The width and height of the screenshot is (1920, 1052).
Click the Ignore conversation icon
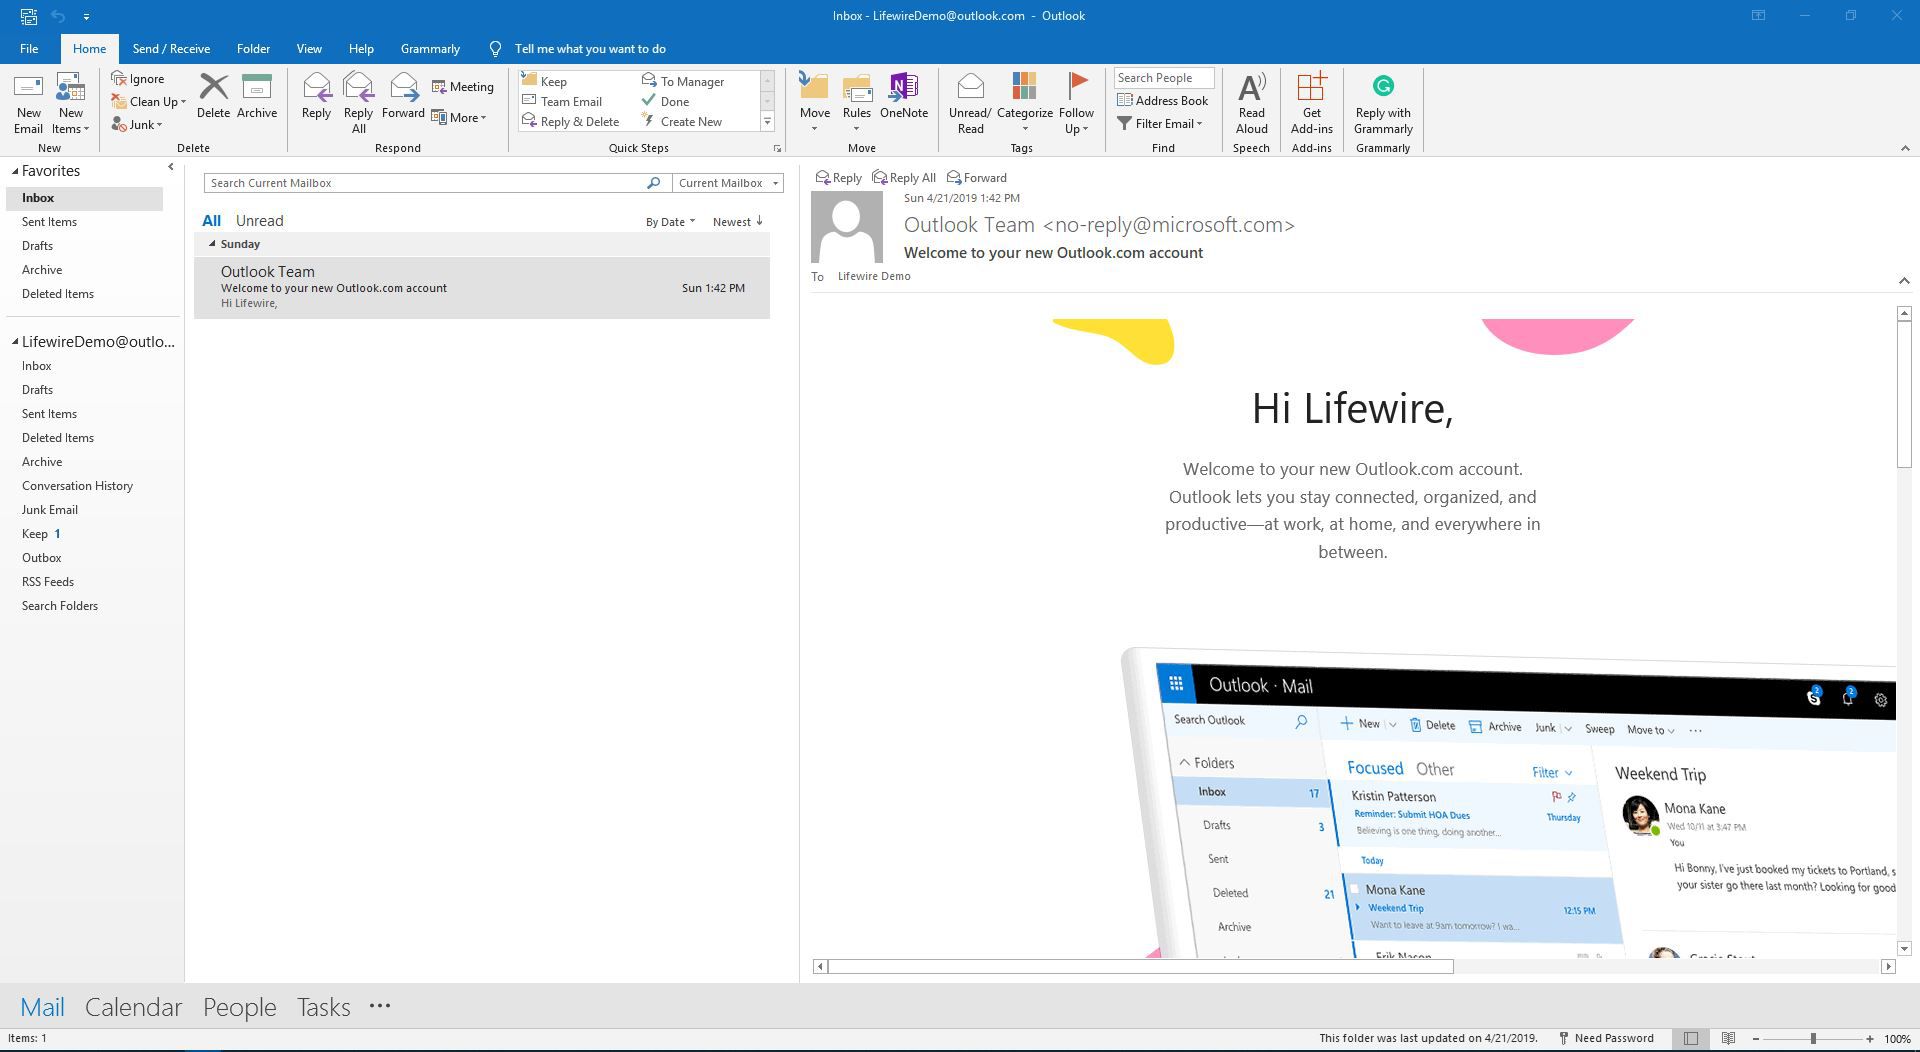click(119, 78)
